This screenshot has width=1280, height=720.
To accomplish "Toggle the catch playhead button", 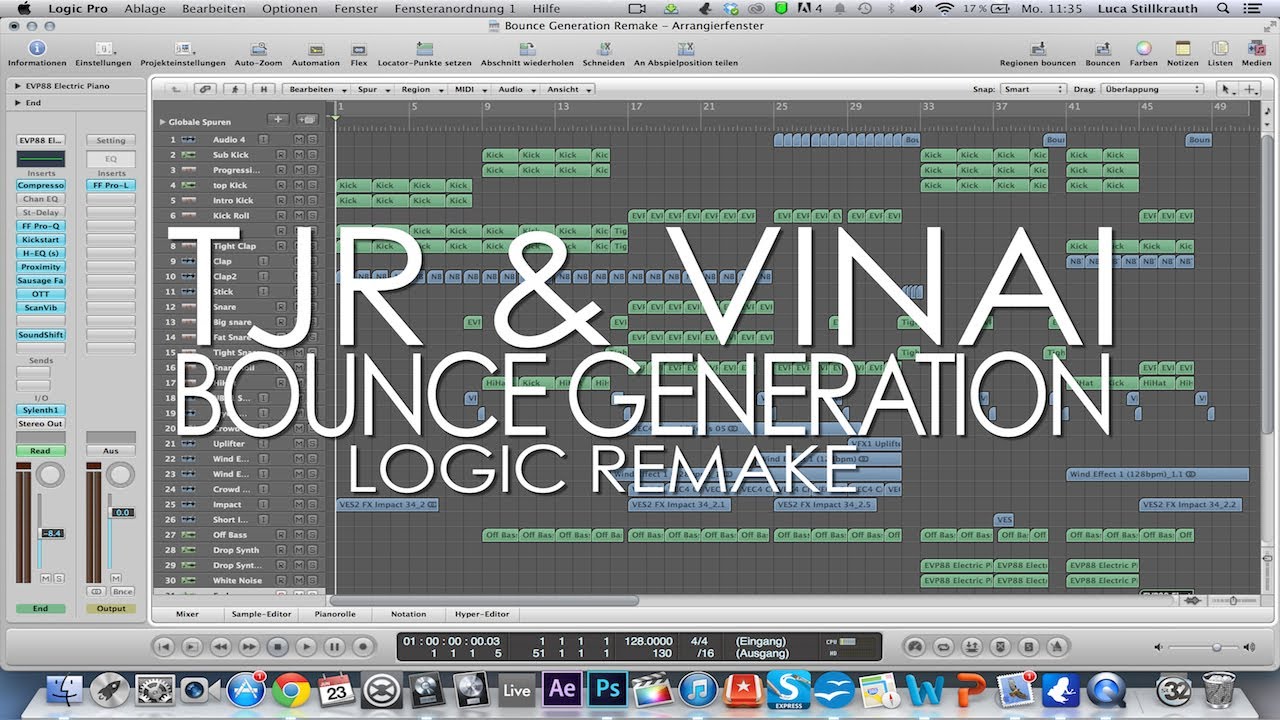I will [236, 89].
